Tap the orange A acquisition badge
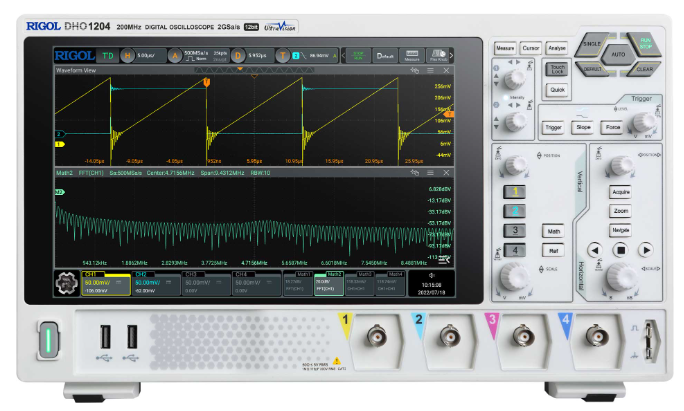 tap(175, 56)
